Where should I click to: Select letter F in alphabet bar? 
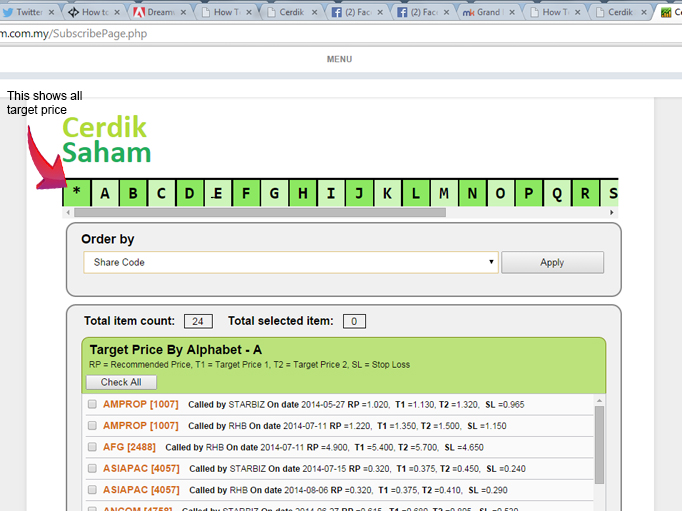click(x=246, y=193)
